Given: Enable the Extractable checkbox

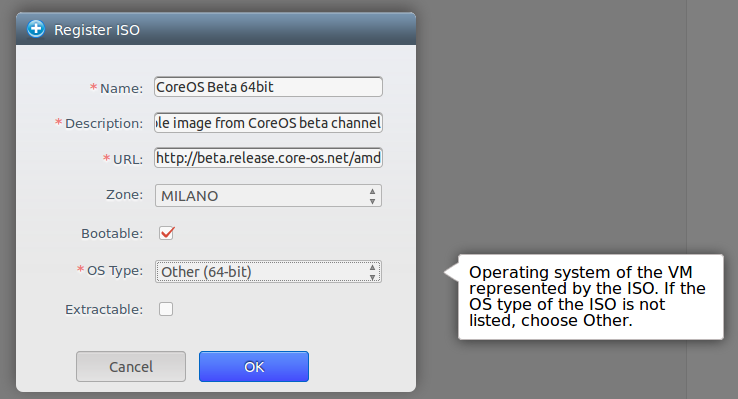Looking at the screenshot, I should click(166, 309).
